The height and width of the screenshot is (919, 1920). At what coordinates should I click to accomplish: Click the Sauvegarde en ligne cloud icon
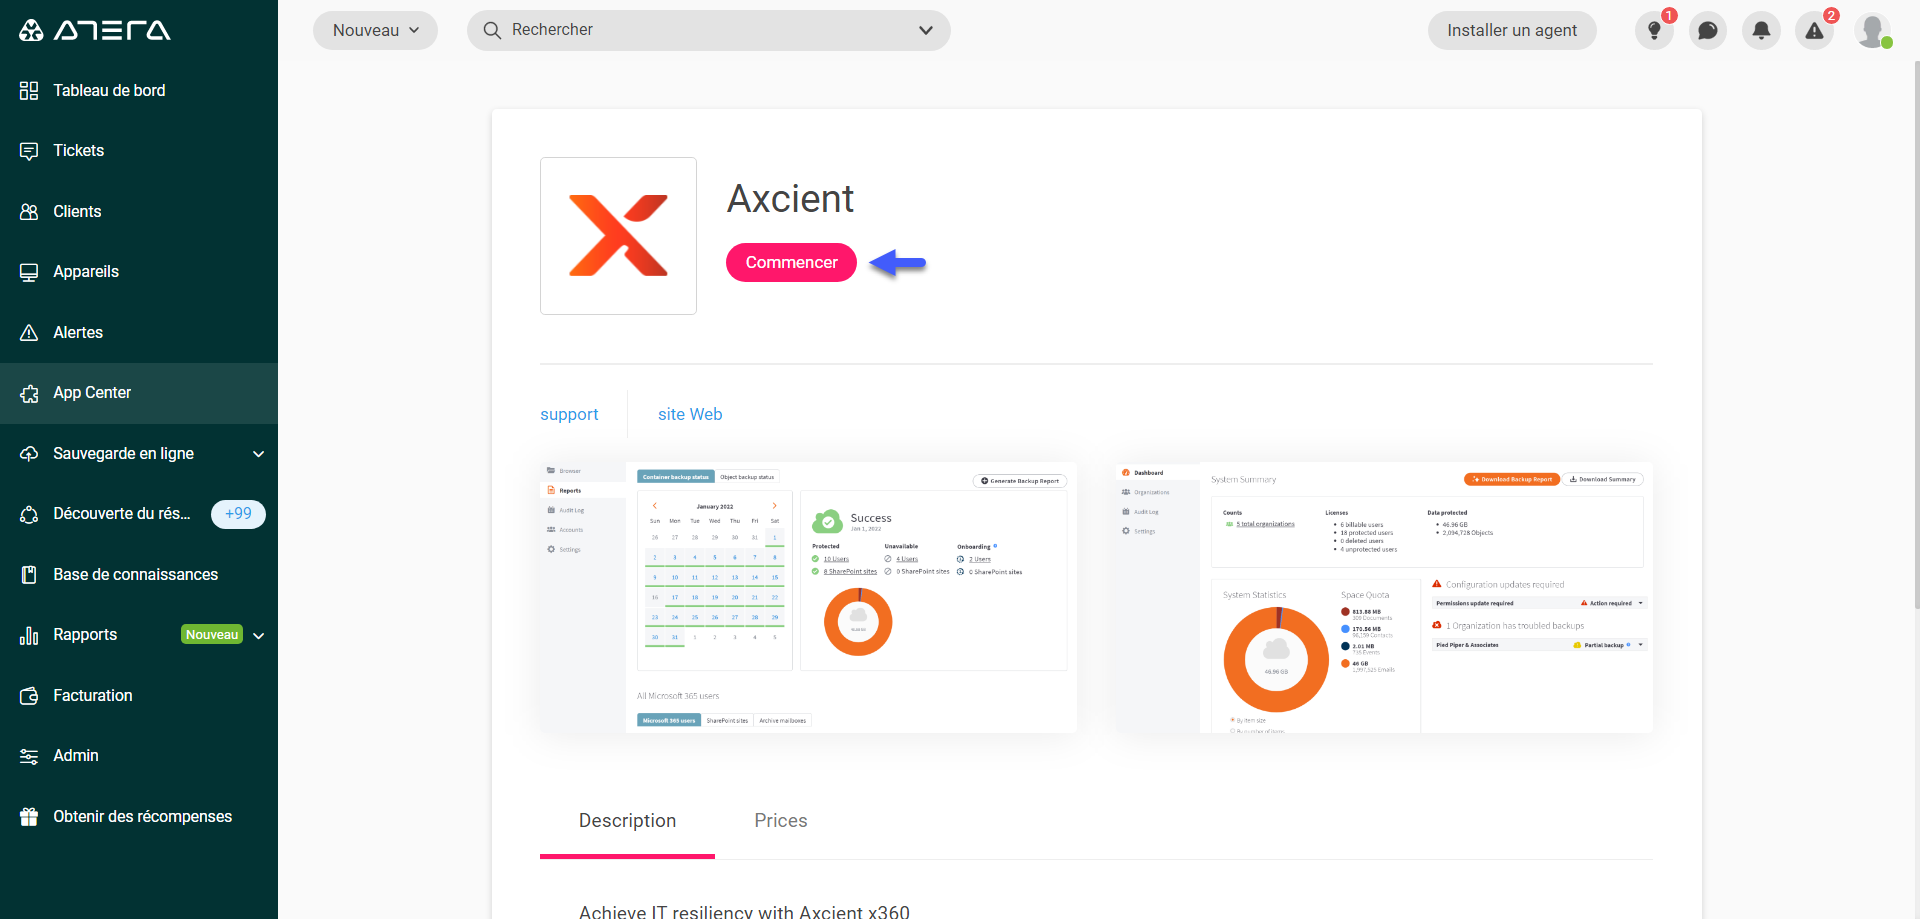29,454
